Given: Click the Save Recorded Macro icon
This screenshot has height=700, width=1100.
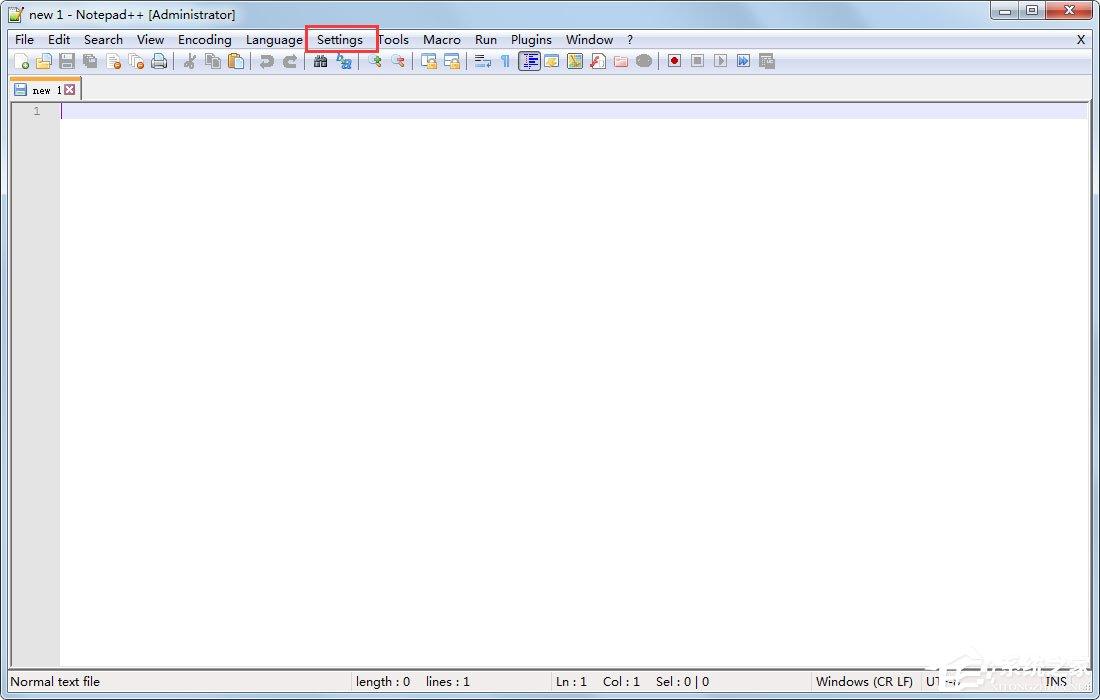Looking at the screenshot, I should [767, 61].
